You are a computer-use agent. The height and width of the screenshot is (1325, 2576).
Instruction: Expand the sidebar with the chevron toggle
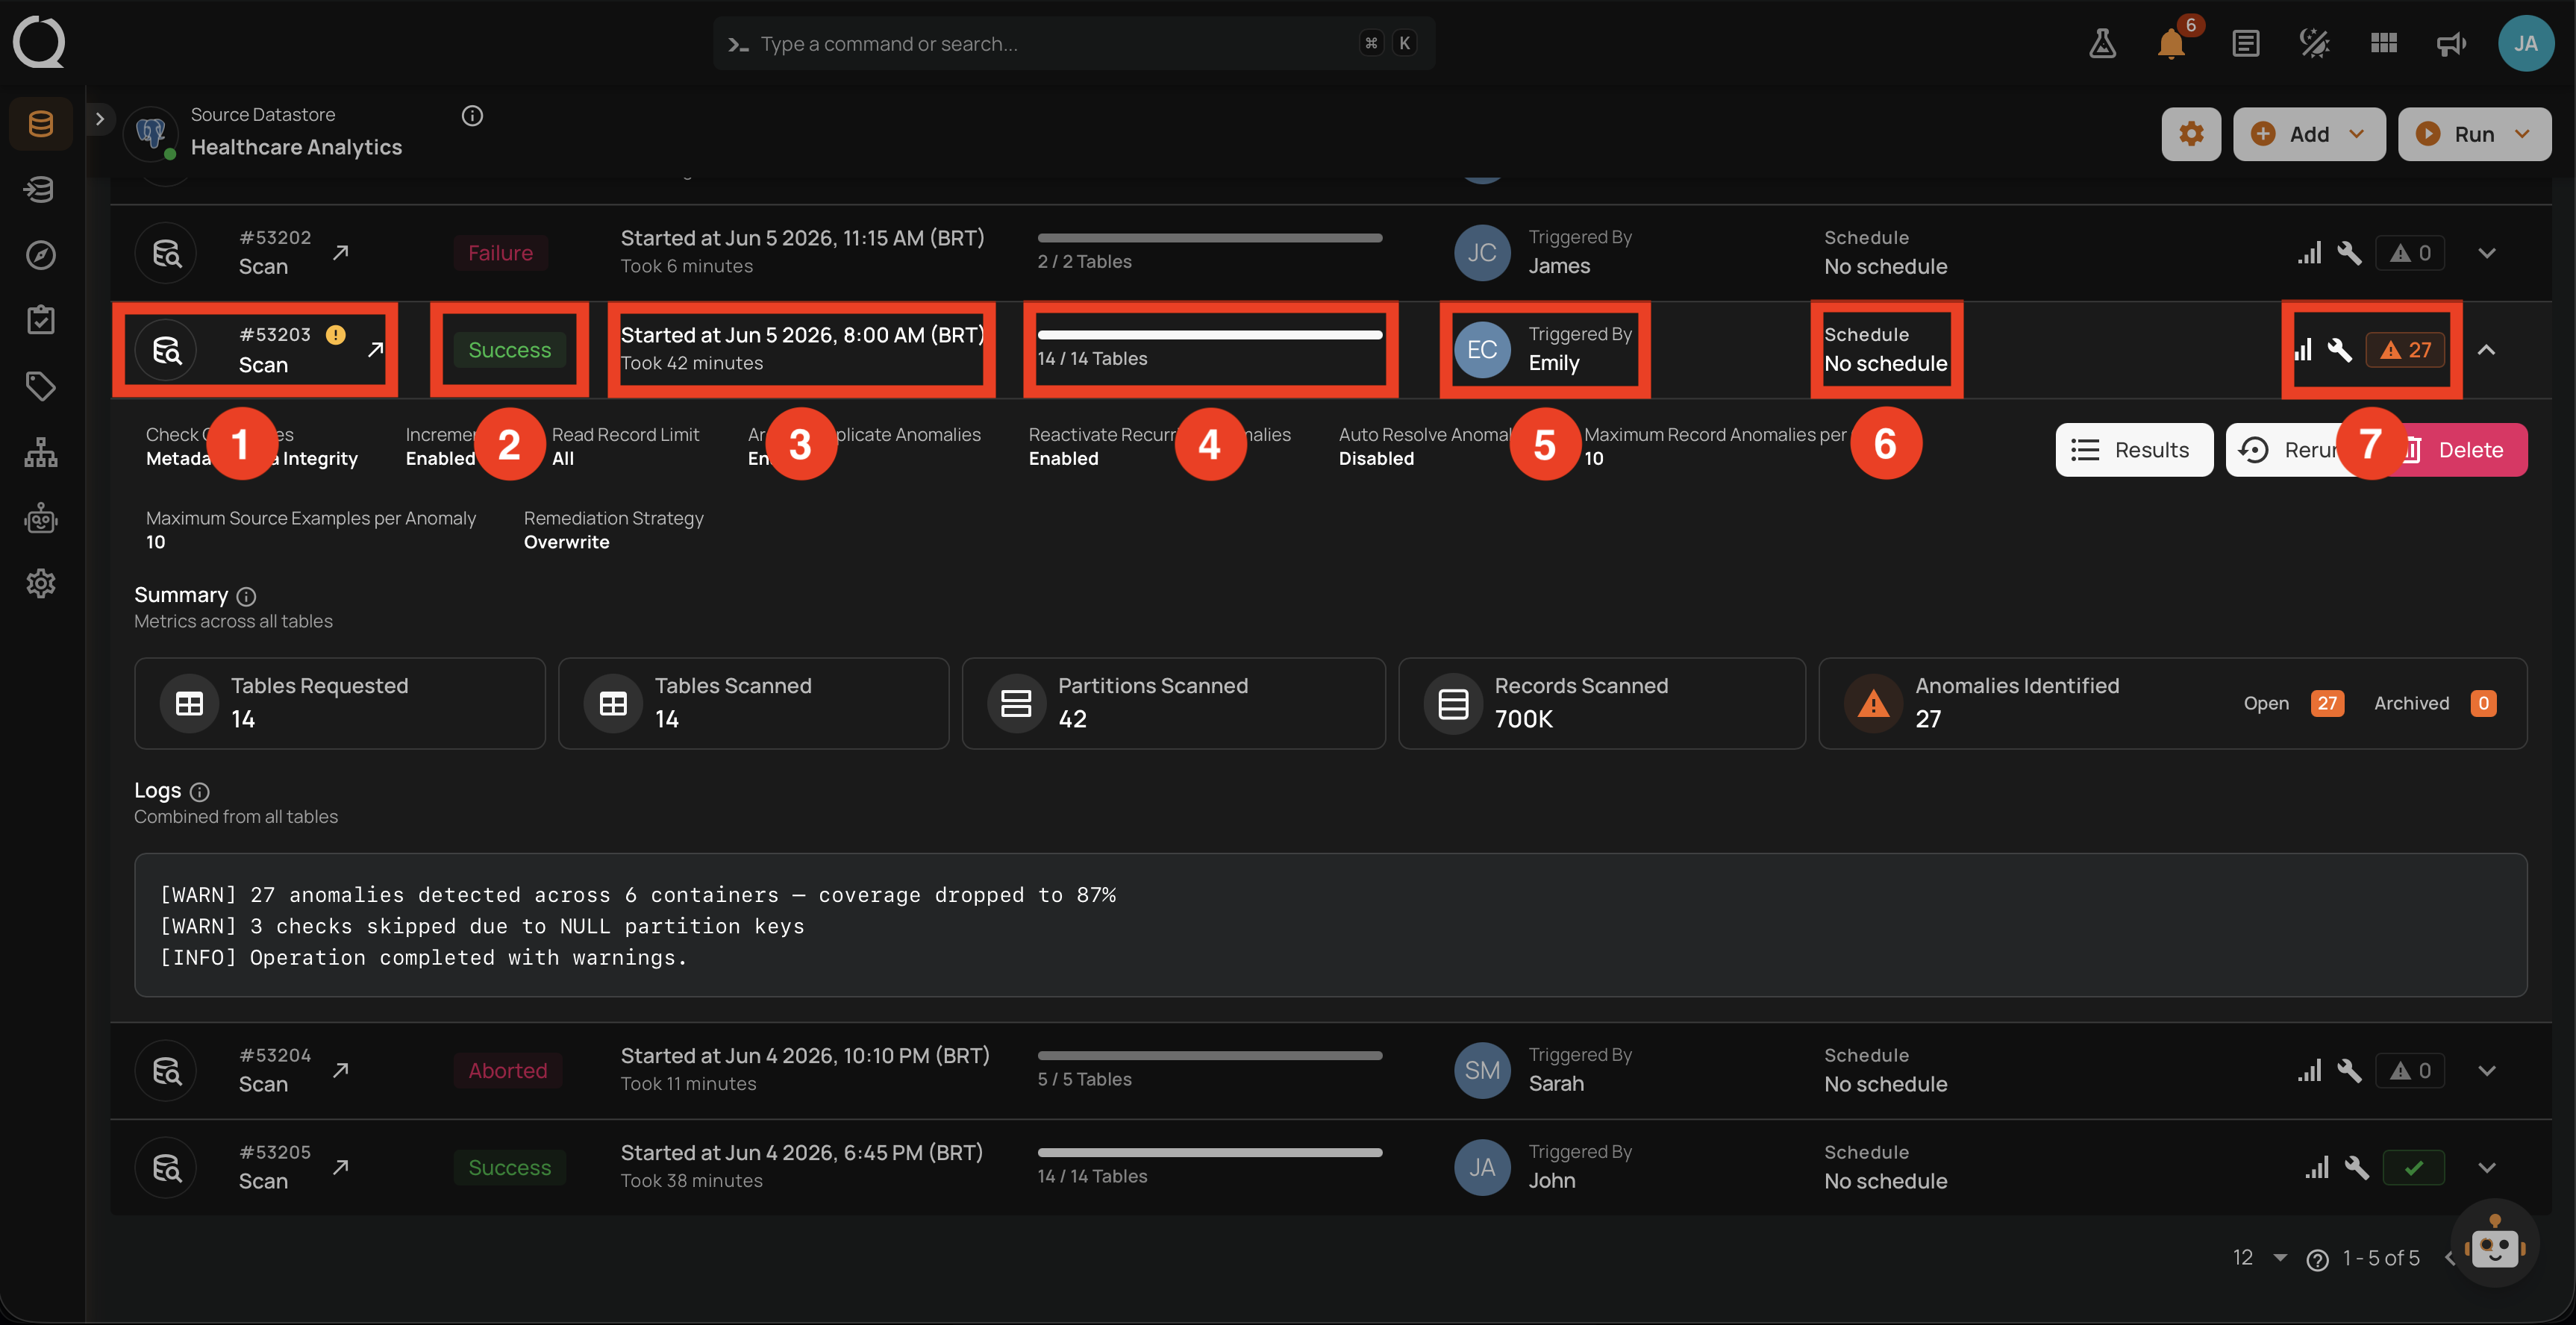point(99,118)
